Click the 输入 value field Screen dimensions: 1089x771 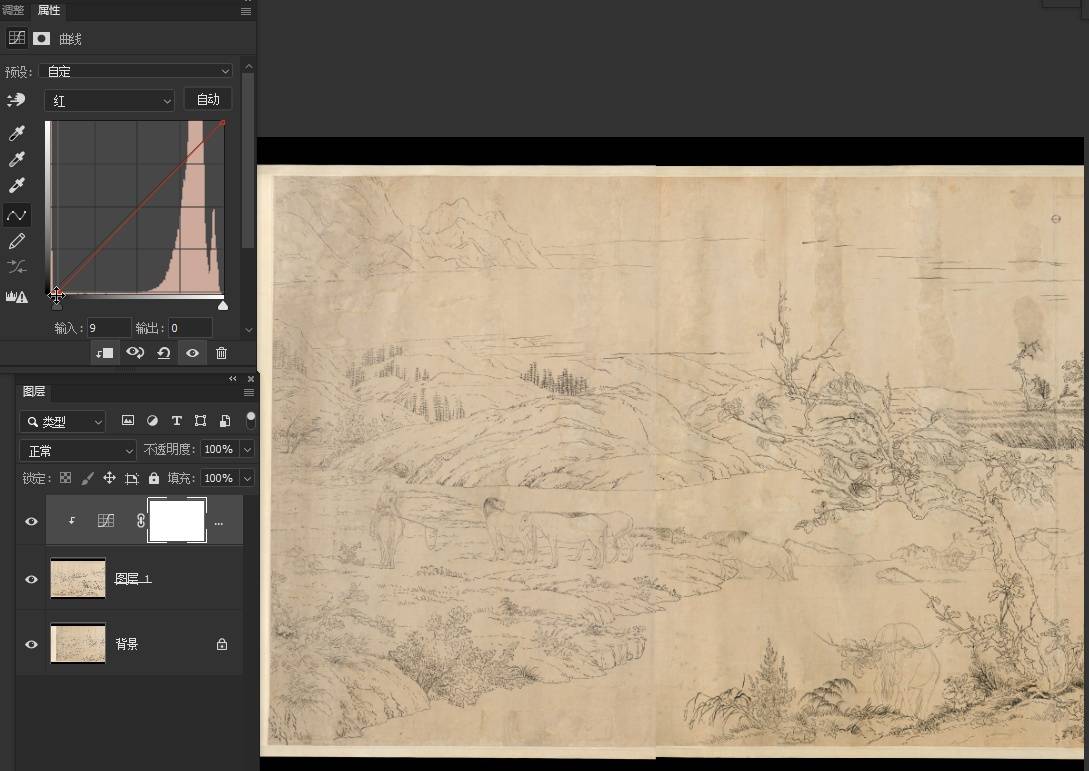(x=109, y=328)
